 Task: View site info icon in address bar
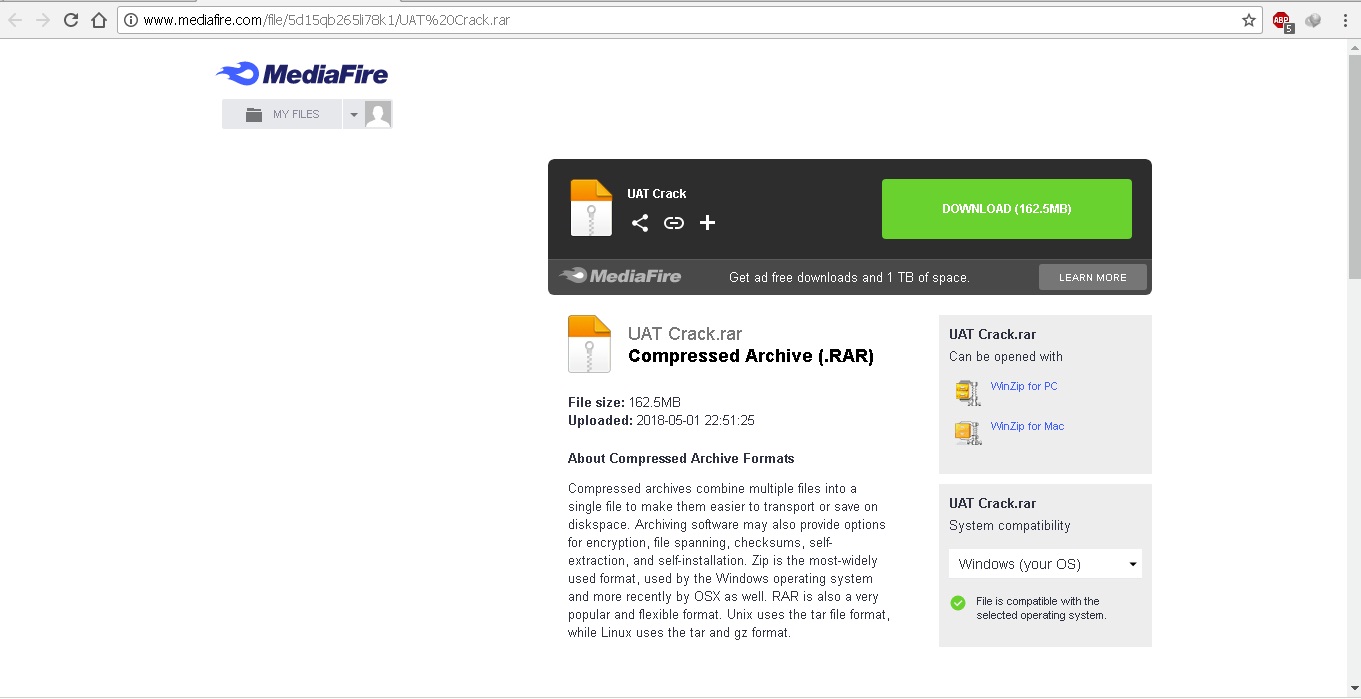(131, 20)
